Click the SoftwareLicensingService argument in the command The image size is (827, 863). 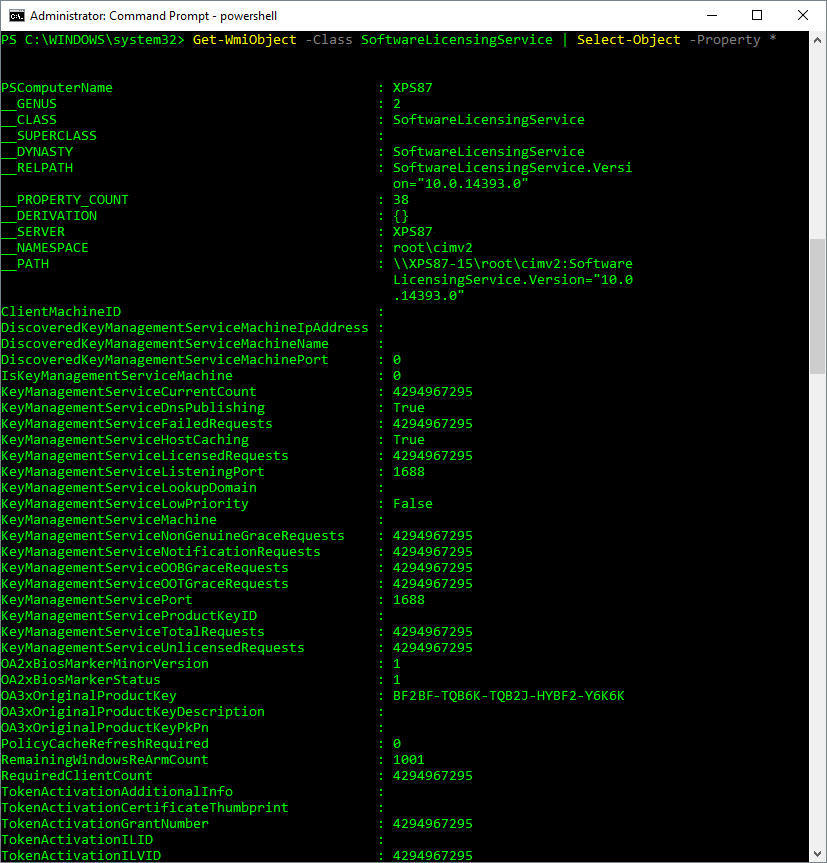tap(457, 40)
